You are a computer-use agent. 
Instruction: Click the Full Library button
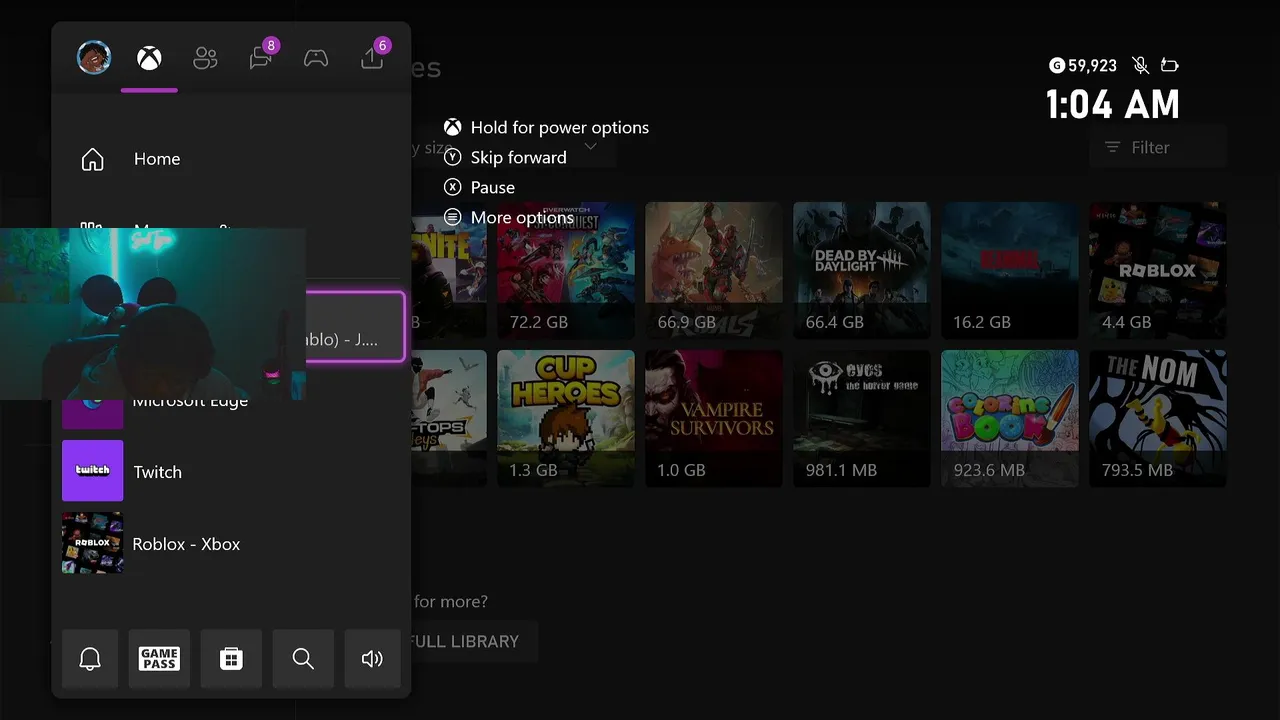474,641
